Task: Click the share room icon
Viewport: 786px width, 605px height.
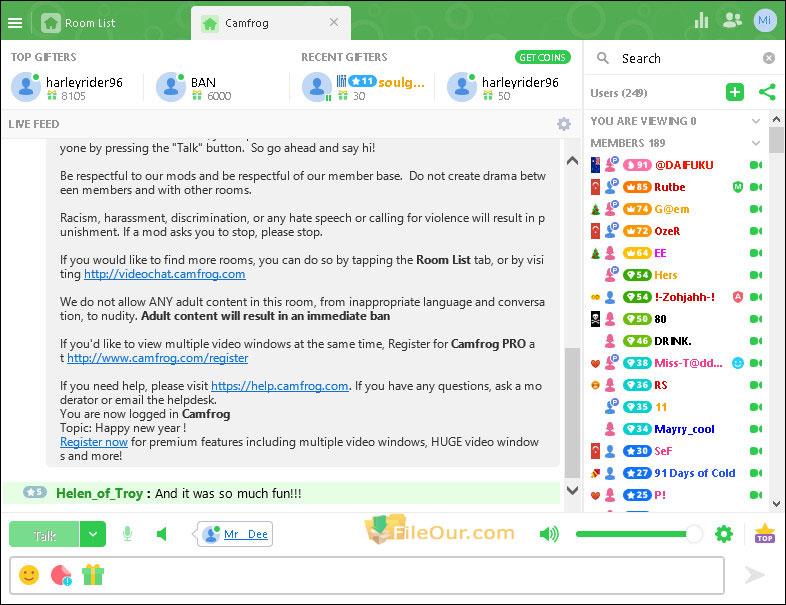Action: tap(767, 92)
